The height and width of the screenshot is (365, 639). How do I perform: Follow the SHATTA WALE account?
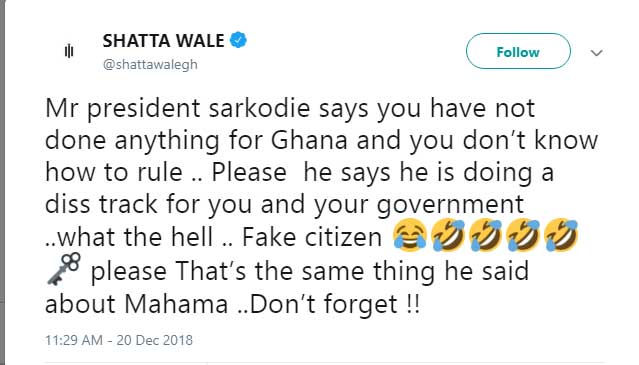(x=518, y=51)
